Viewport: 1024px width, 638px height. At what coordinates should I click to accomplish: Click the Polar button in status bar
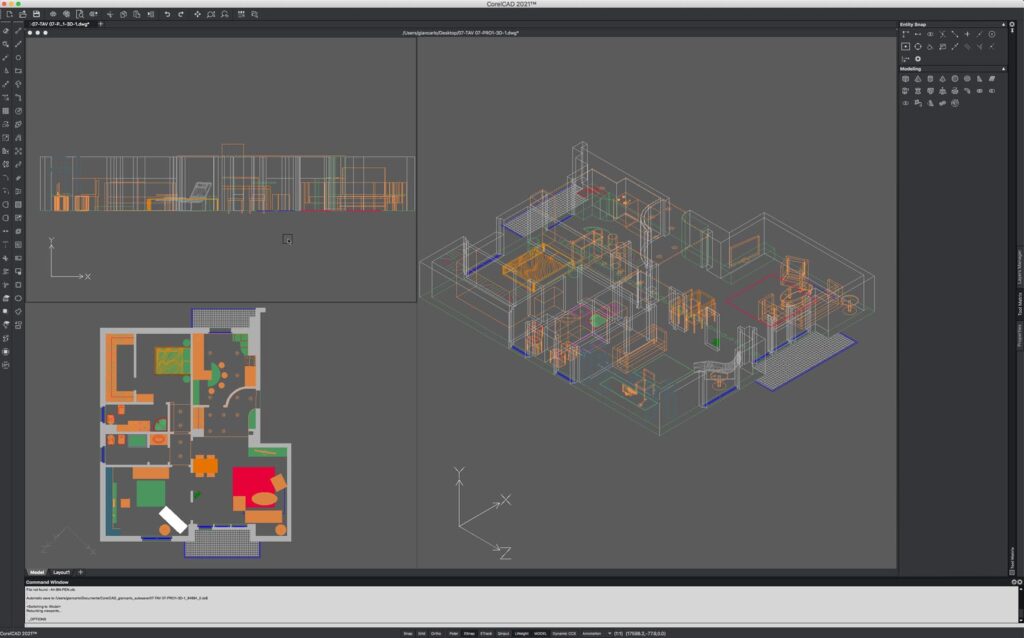click(x=453, y=633)
